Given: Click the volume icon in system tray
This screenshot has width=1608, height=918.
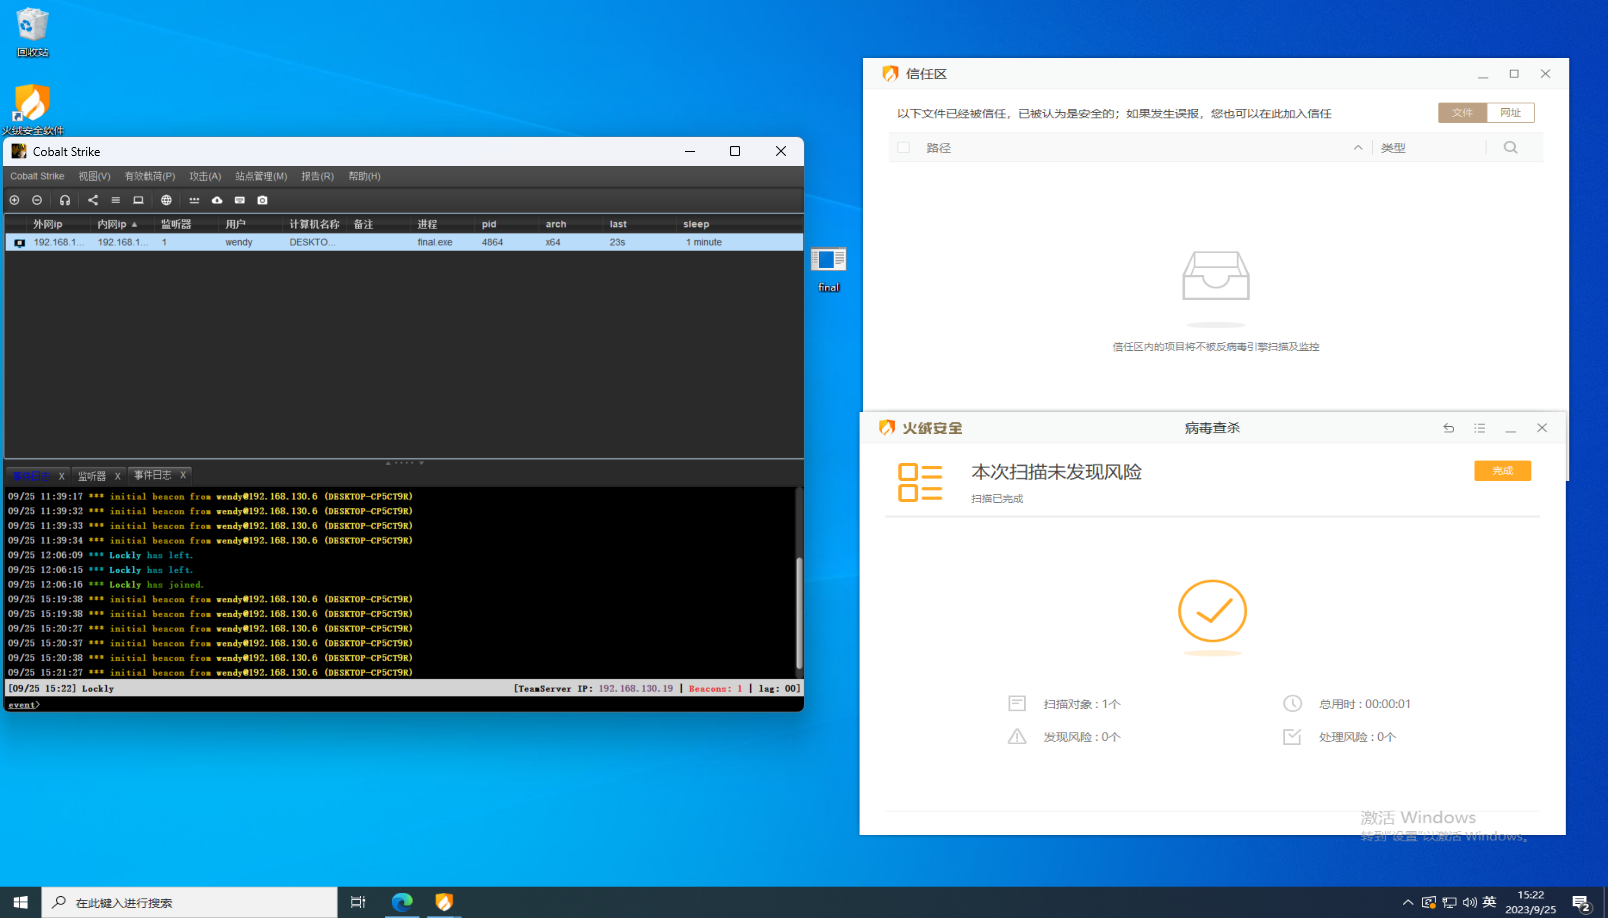Looking at the screenshot, I should pos(1469,902).
